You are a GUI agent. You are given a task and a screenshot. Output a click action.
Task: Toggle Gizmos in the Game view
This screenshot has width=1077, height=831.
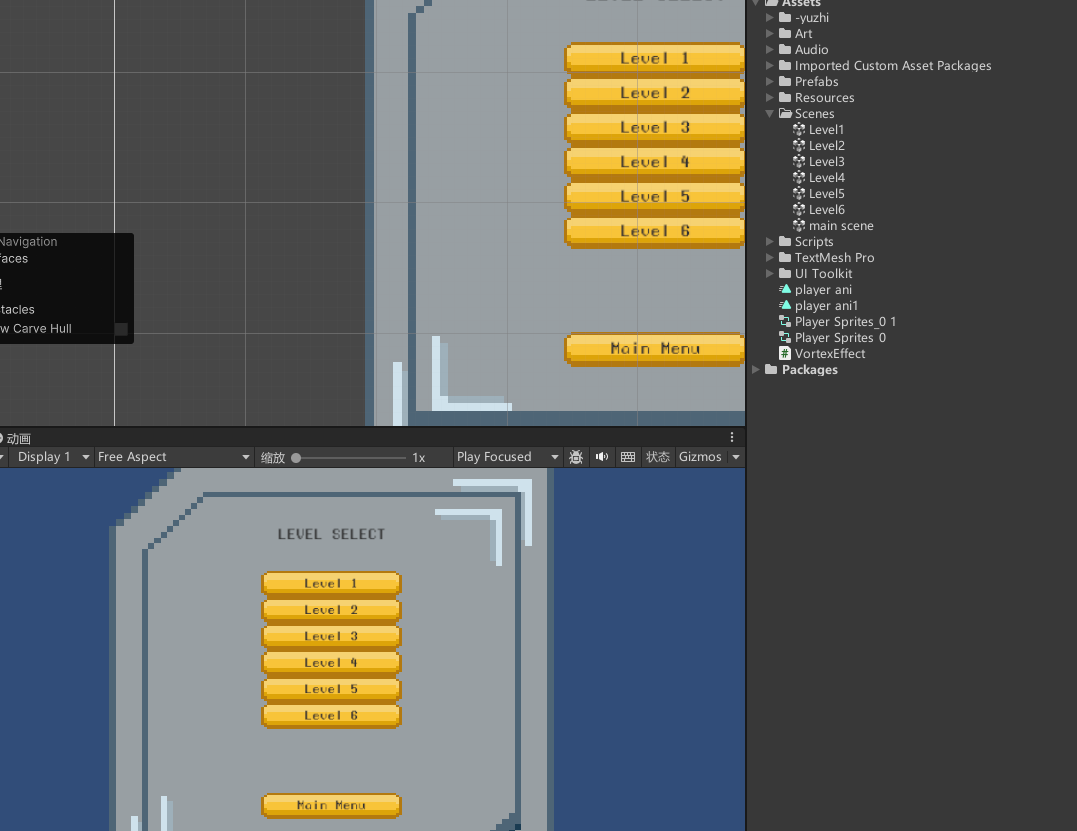700,457
